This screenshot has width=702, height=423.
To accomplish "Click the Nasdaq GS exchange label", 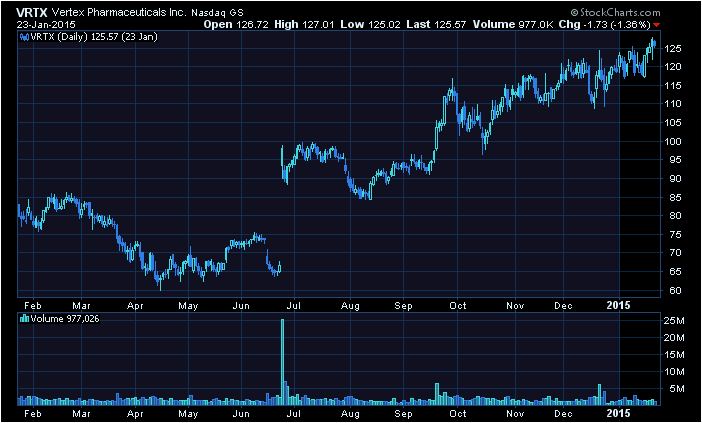I will pos(217,13).
